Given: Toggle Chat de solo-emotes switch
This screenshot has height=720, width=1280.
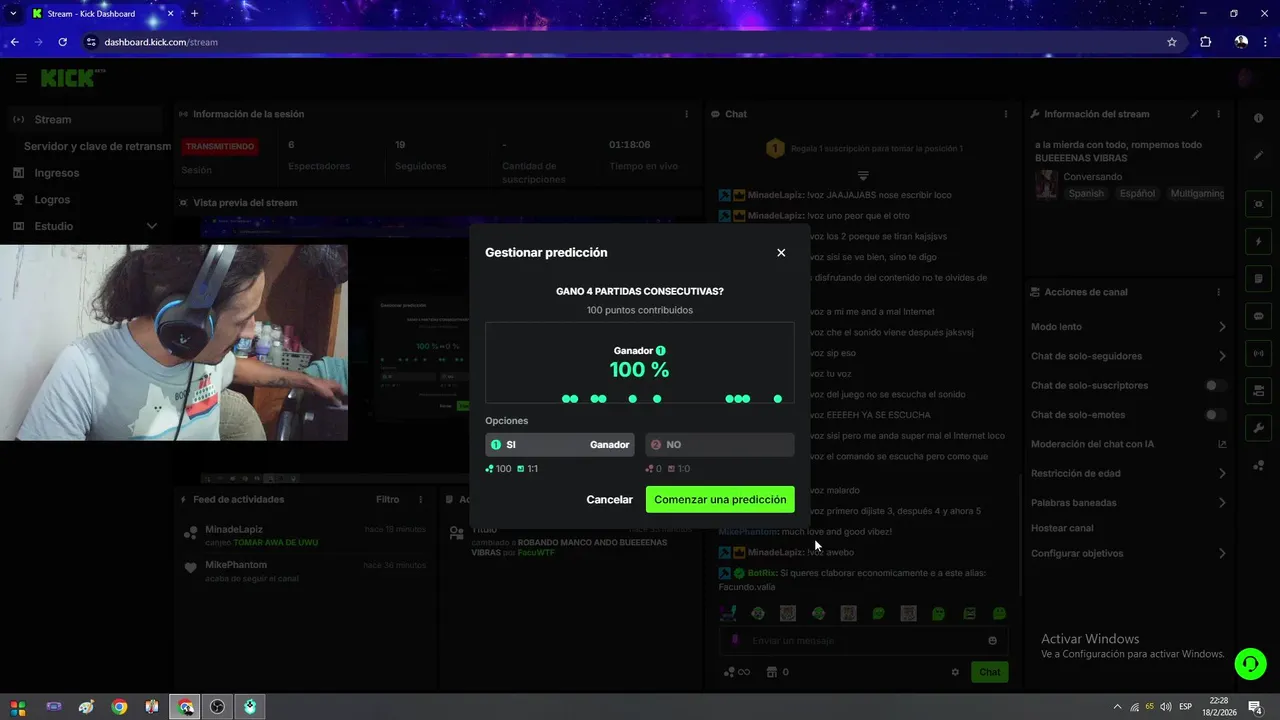Looking at the screenshot, I should point(1215,415).
